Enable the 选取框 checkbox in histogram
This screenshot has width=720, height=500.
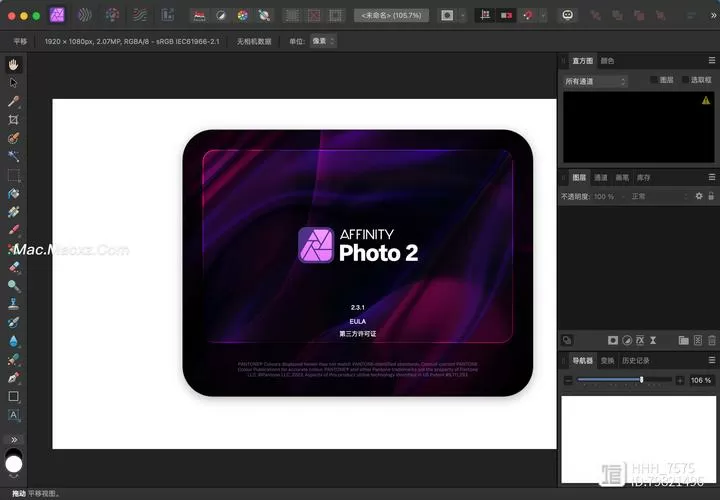point(685,80)
